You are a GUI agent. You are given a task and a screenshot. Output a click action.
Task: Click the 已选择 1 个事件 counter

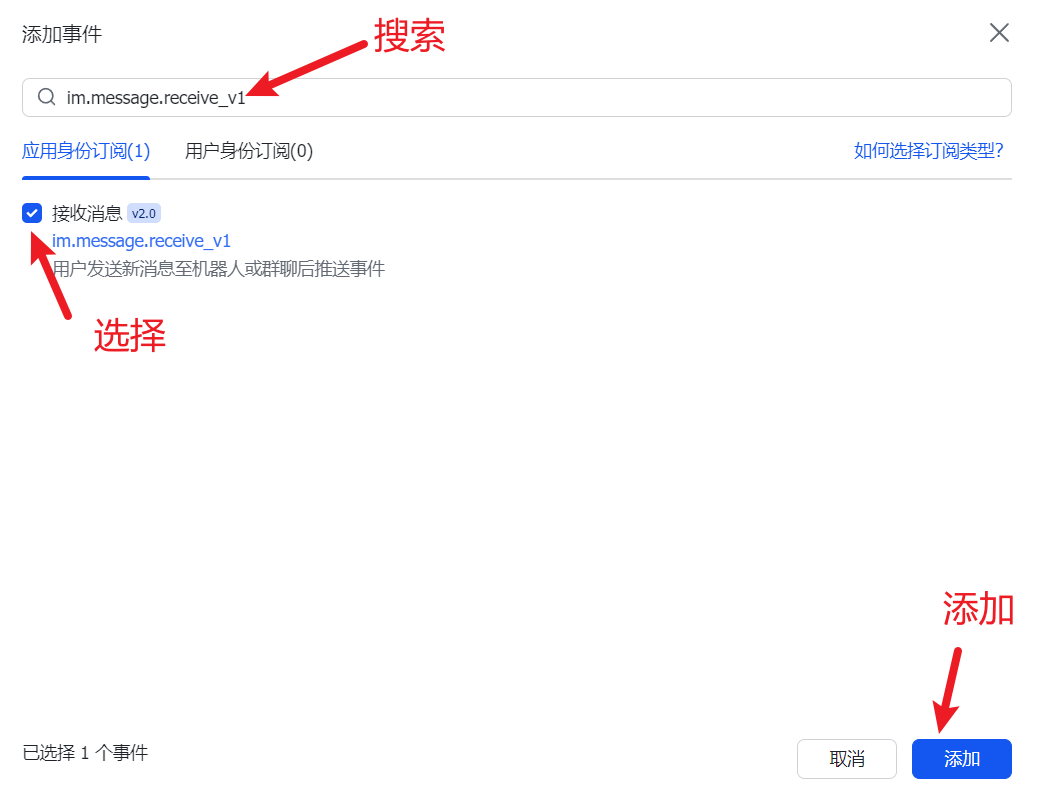[85, 753]
